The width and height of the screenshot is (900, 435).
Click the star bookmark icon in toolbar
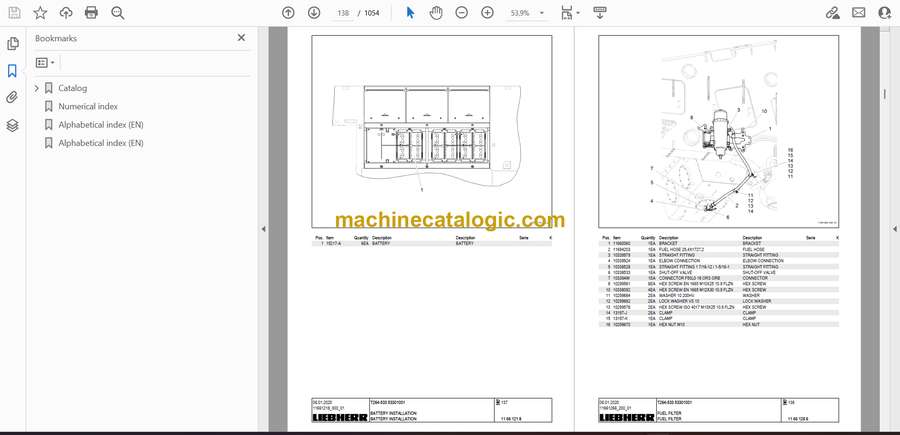[40, 13]
